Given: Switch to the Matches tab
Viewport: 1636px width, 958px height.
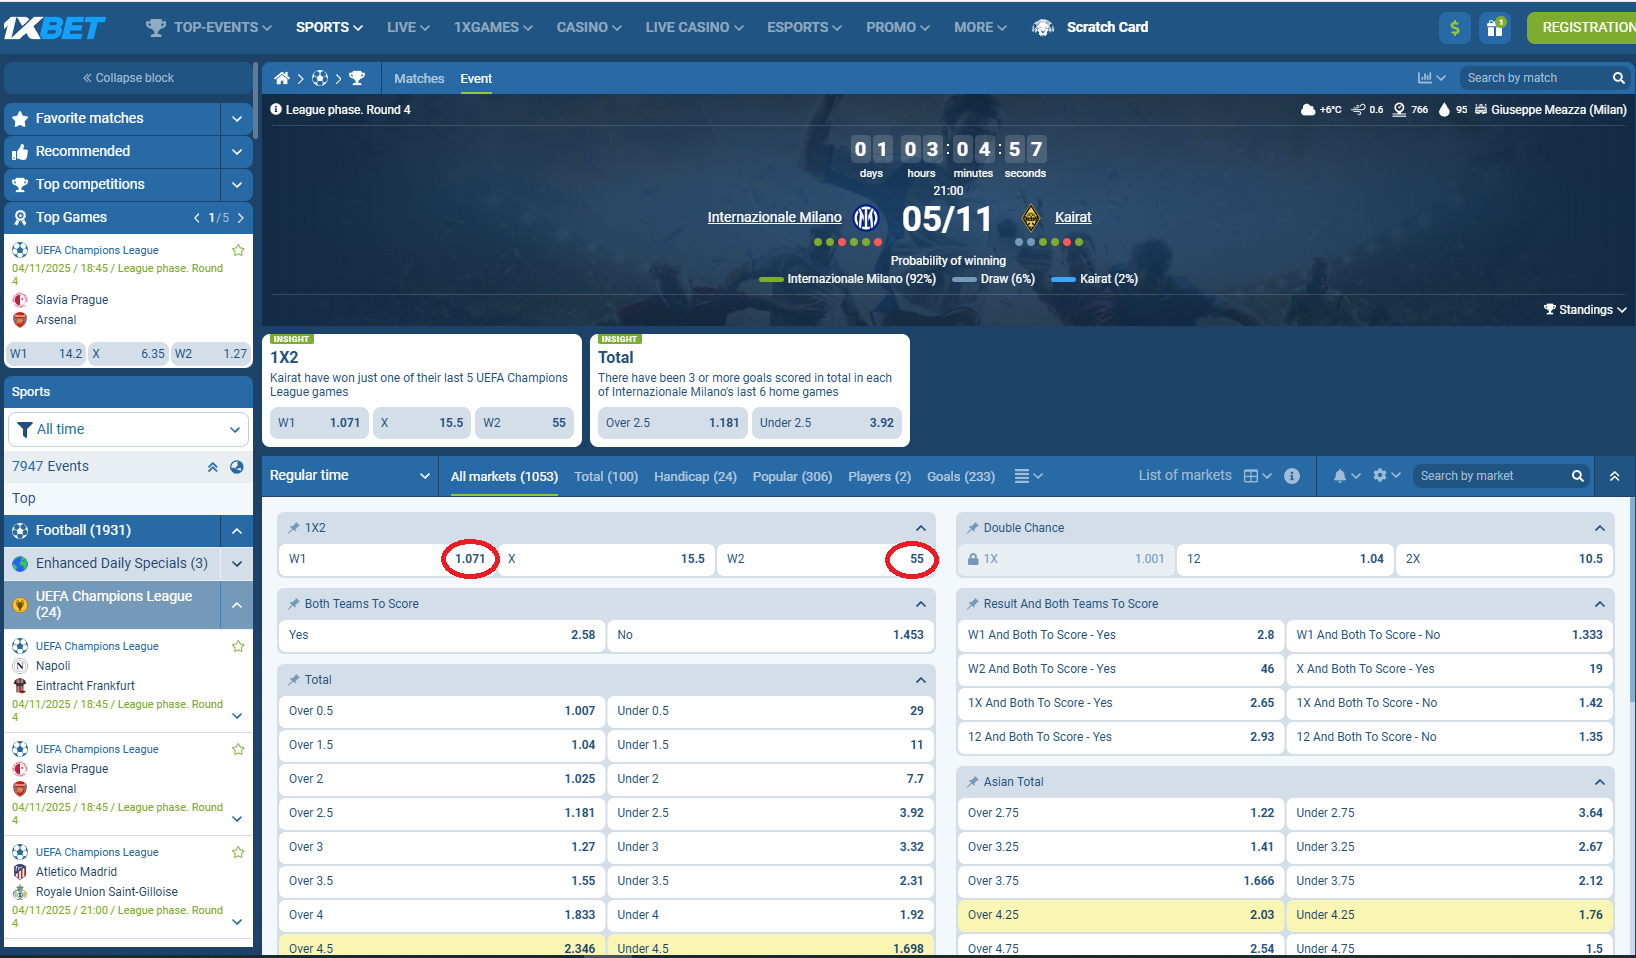Looking at the screenshot, I should pyautogui.click(x=419, y=79).
